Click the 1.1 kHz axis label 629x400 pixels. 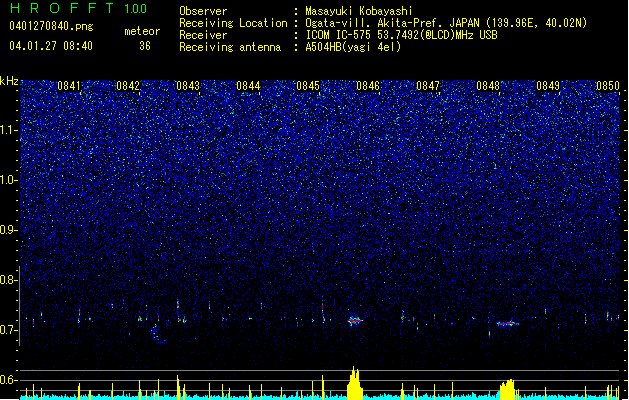8,130
